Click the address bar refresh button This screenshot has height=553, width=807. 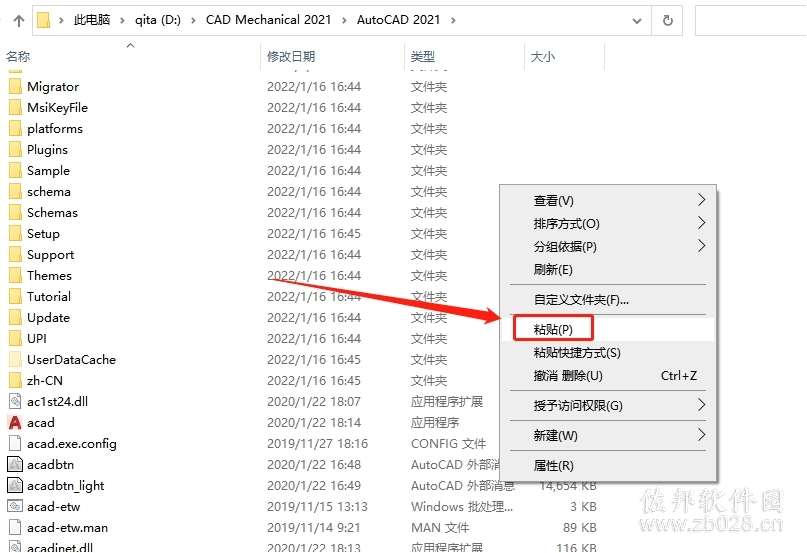[x=668, y=21]
